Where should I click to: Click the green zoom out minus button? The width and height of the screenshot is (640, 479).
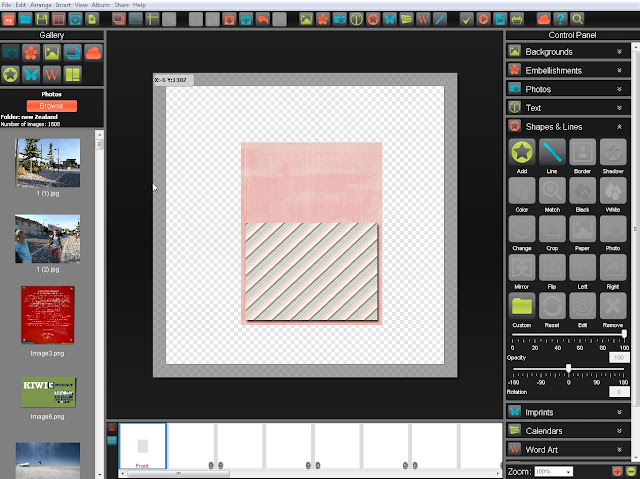631,472
